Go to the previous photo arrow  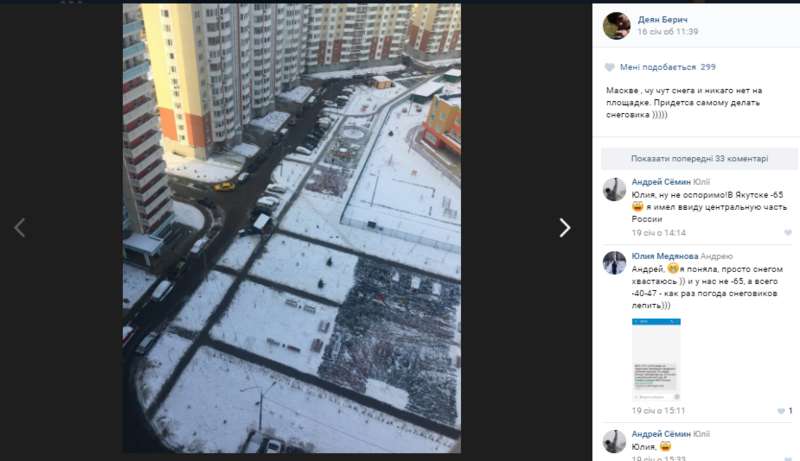coord(19,228)
